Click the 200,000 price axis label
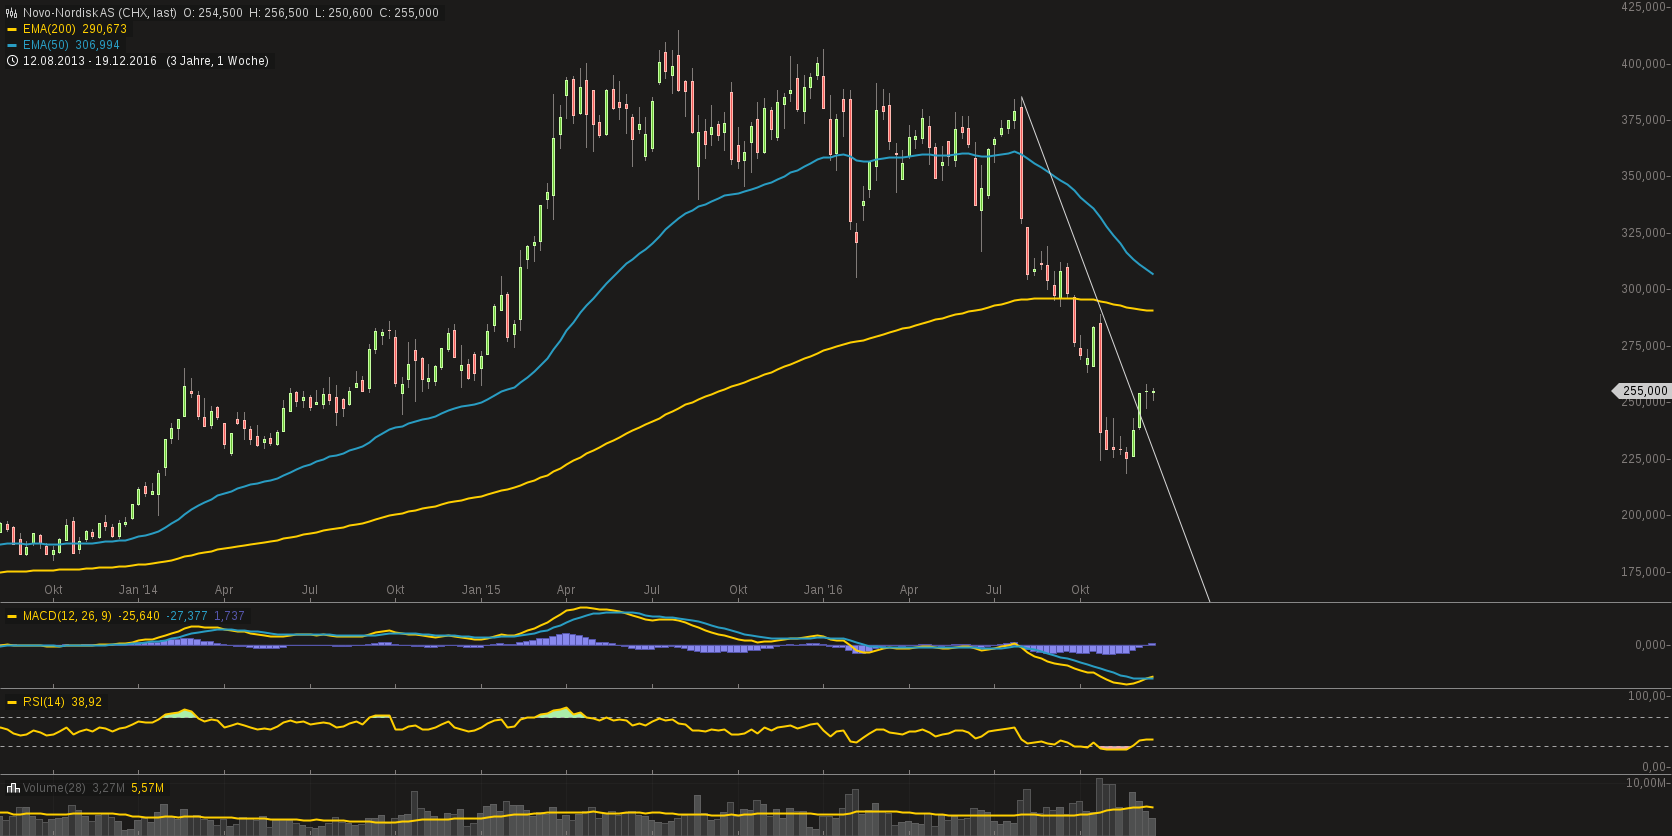 [x=1644, y=516]
